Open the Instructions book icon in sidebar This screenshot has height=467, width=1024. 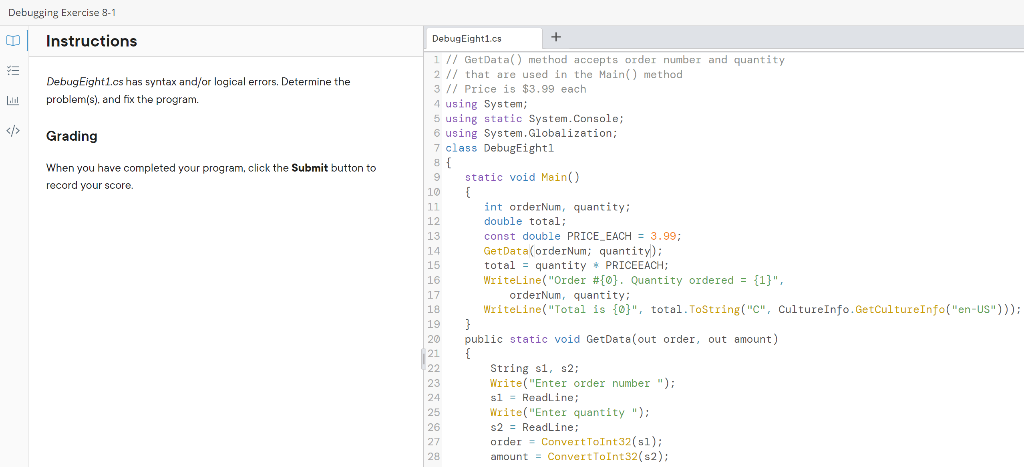pyautogui.click(x=13, y=40)
